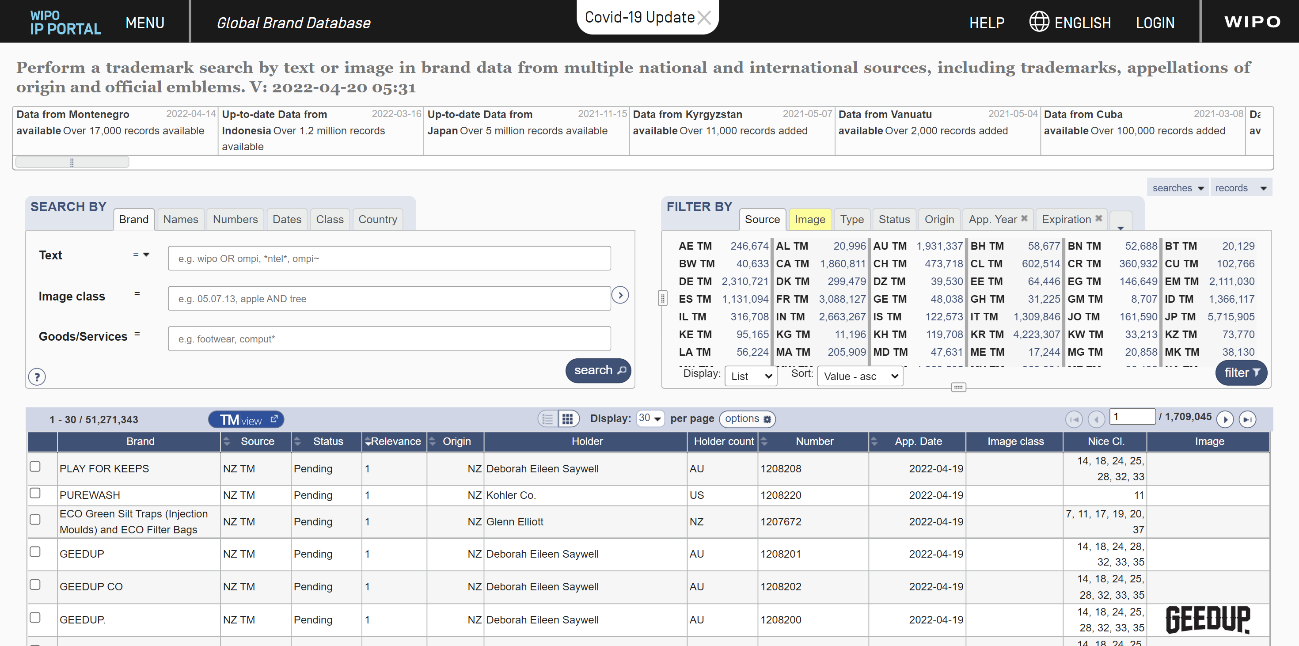Remove the Expiration filter tab
1299x646 pixels.
tap(1098, 219)
